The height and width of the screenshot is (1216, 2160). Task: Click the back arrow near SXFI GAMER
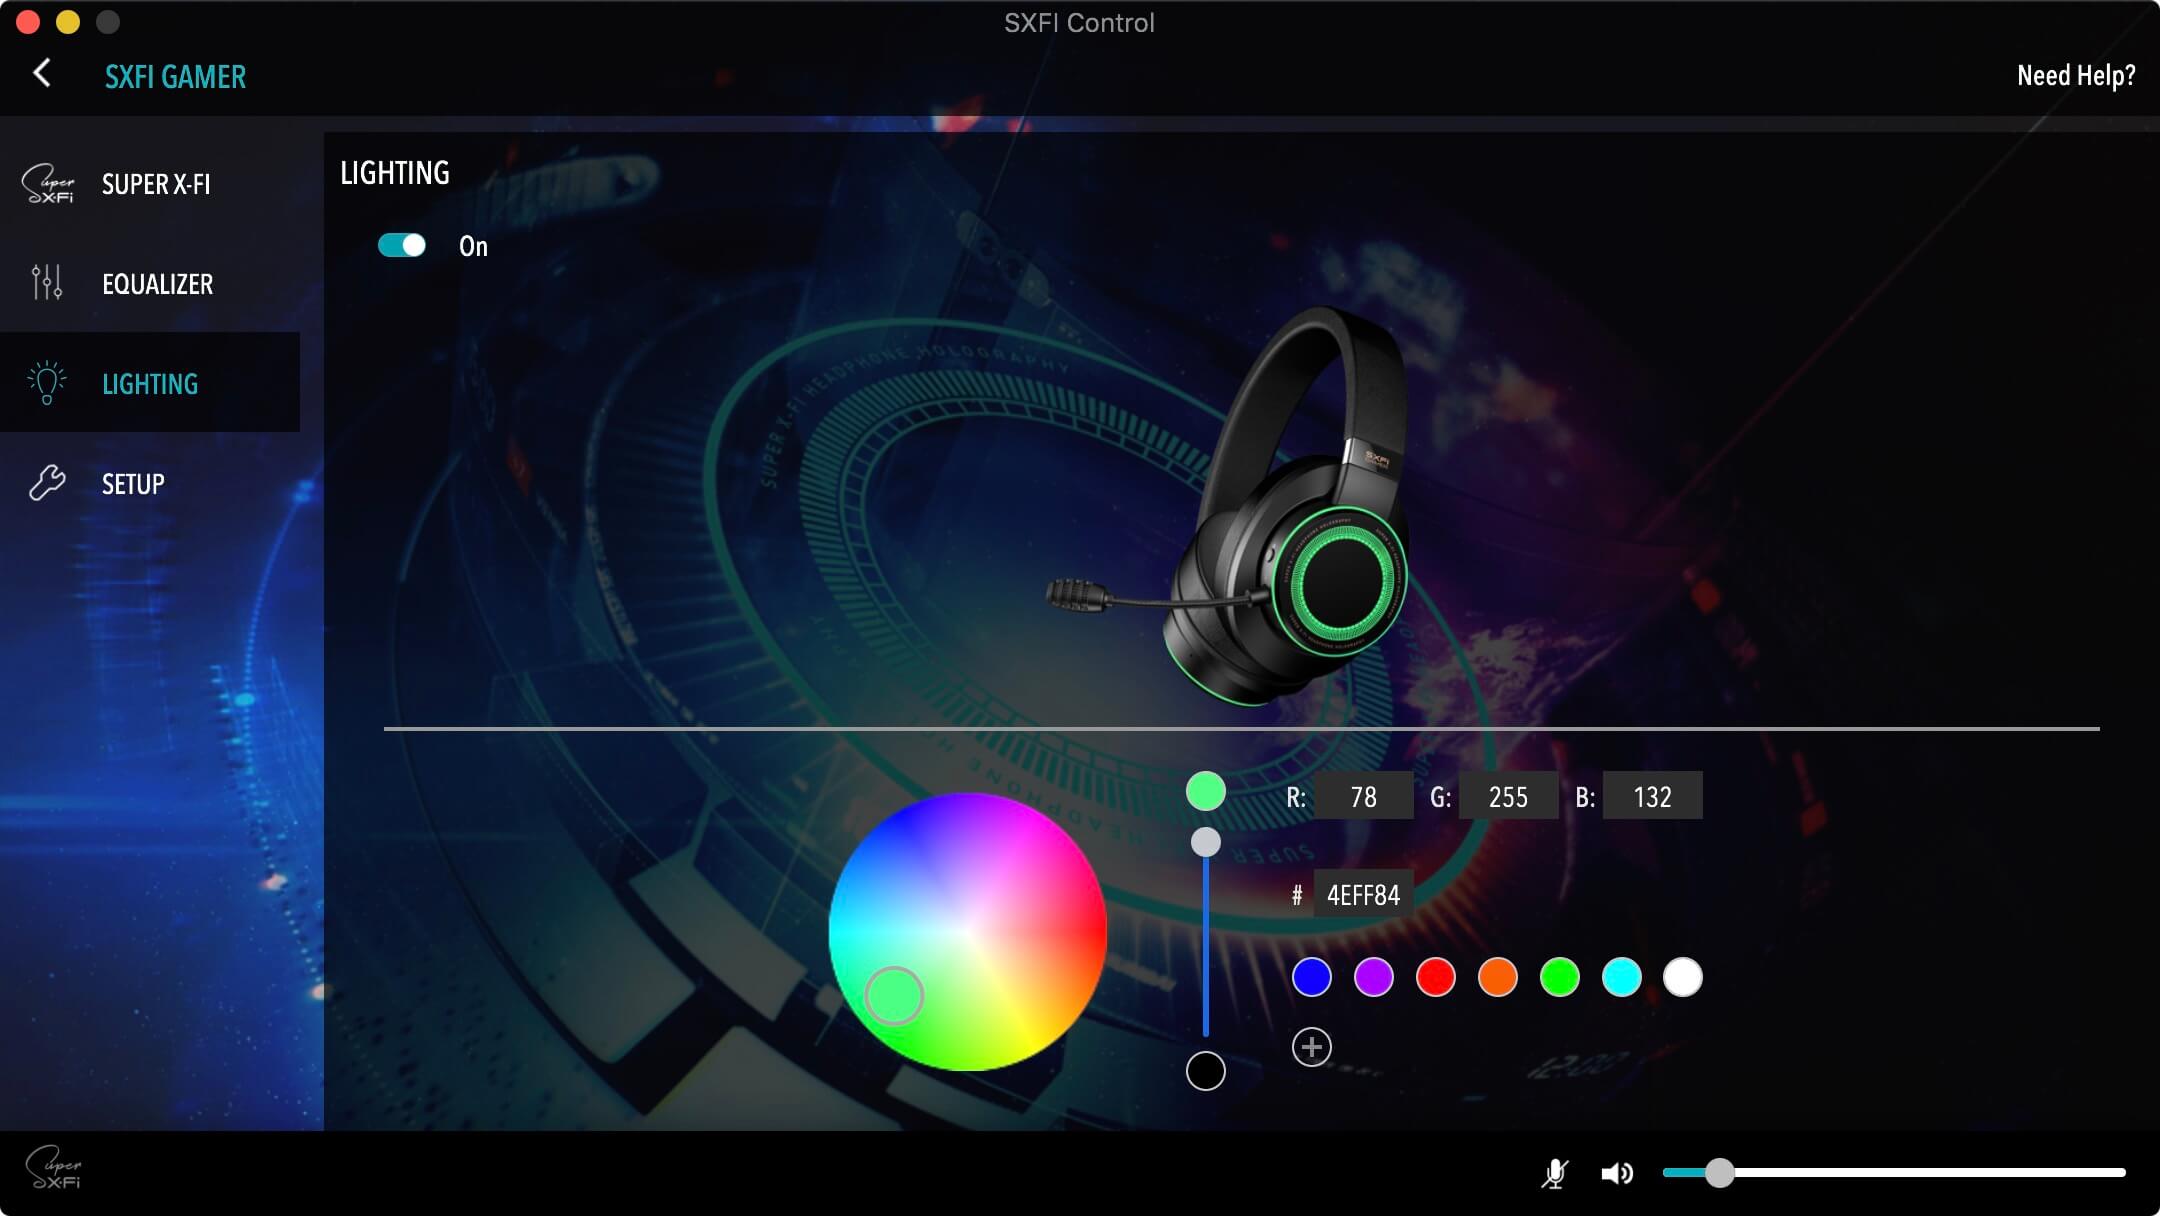click(42, 75)
